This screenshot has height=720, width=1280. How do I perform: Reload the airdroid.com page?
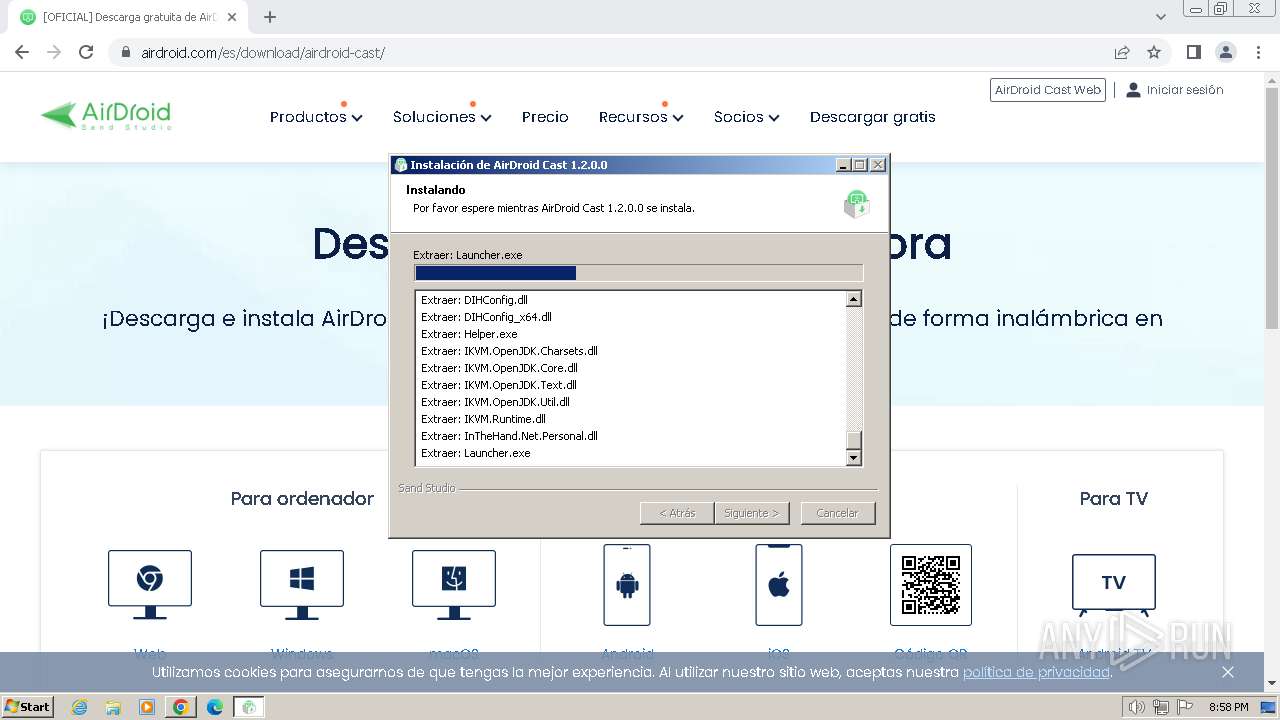coord(86,52)
